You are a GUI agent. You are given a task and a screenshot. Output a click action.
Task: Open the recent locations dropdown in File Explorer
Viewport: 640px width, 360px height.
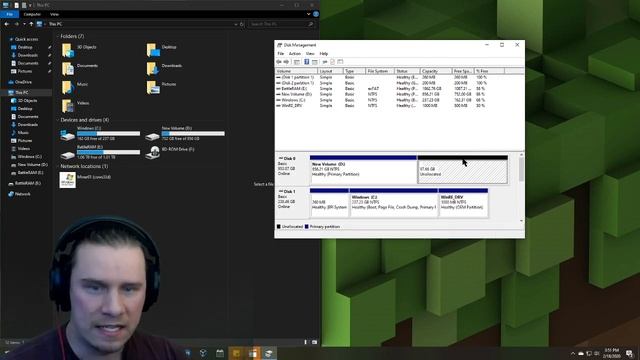tap(24, 24)
